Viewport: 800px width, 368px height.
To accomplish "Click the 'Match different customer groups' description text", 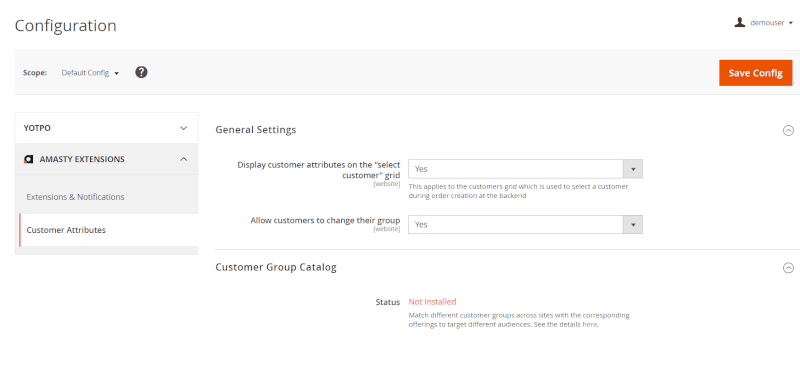I will [x=519, y=320].
